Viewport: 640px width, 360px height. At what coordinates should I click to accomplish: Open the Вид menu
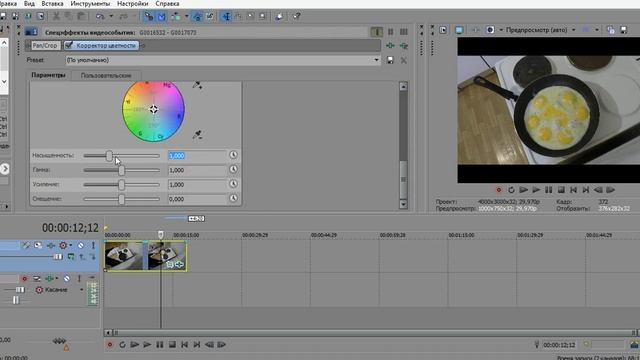click(x=29, y=4)
